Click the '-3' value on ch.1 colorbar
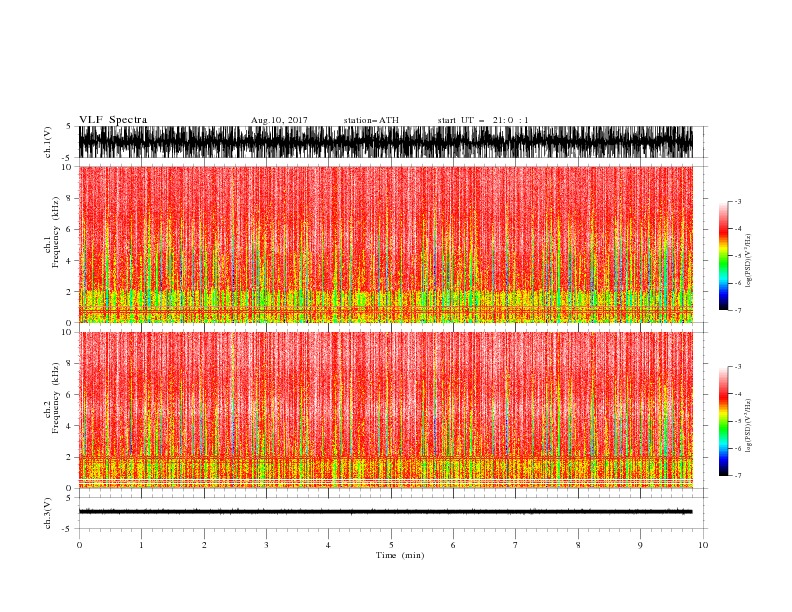Image resolution: width=792 pixels, height=612 pixels. [737, 201]
